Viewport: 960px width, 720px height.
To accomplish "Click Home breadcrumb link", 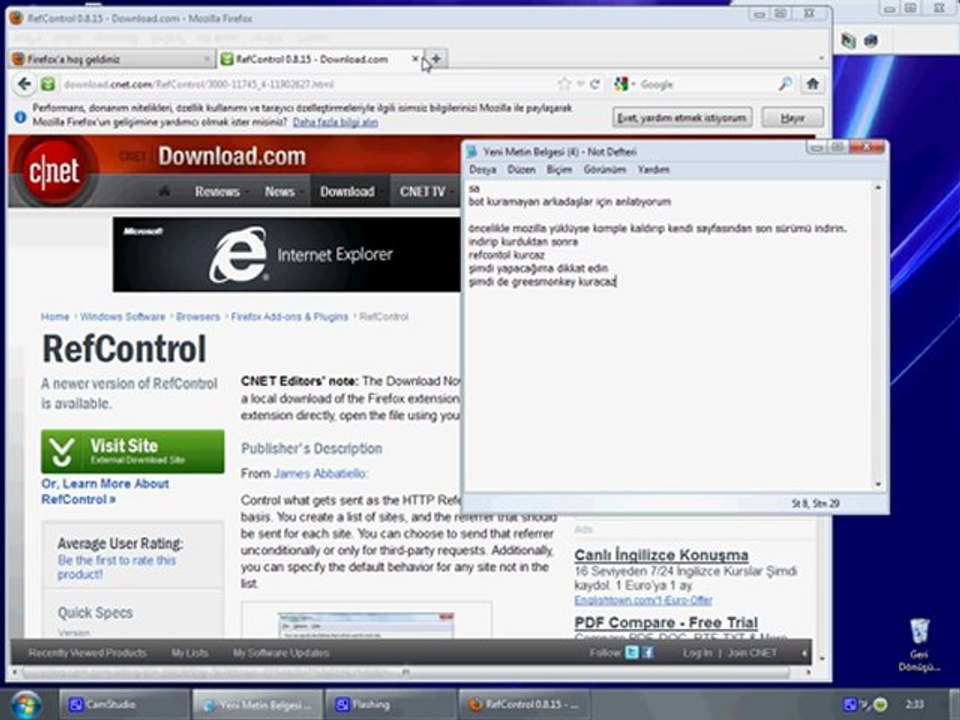I will pos(54,317).
